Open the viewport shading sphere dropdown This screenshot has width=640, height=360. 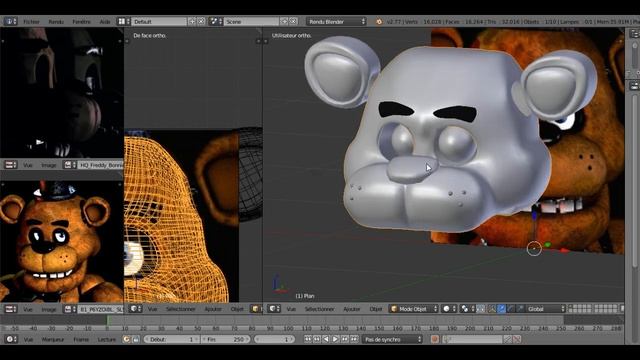tap(449, 309)
